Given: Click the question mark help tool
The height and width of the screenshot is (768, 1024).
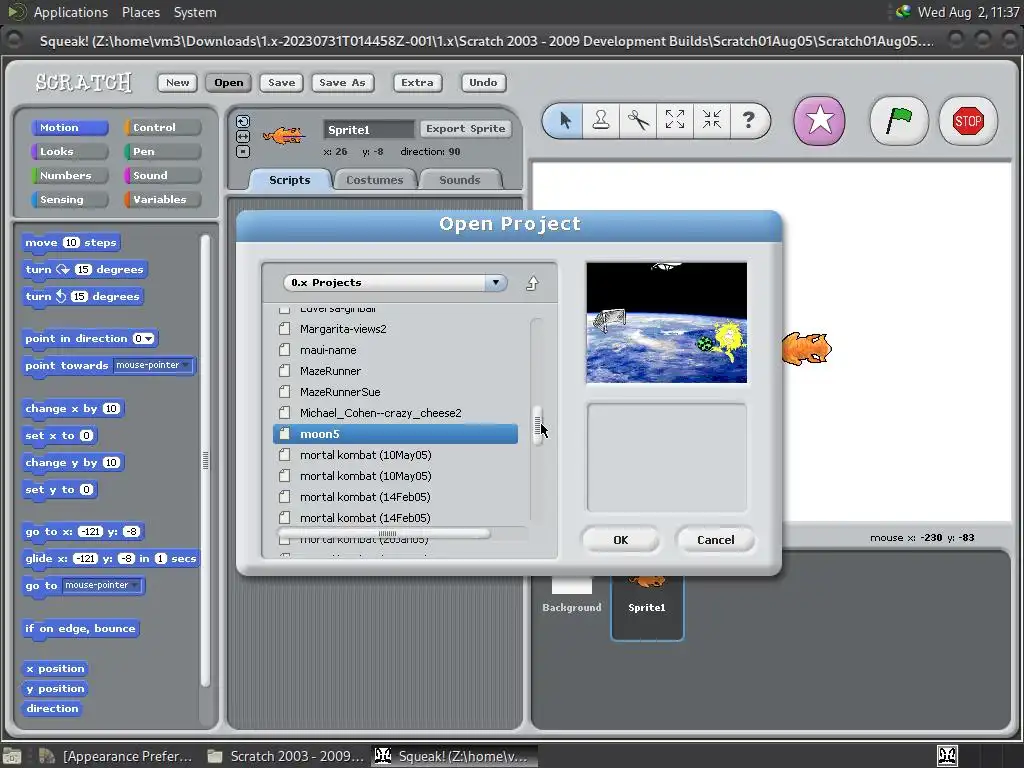Looking at the screenshot, I should pyautogui.click(x=748, y=120).
